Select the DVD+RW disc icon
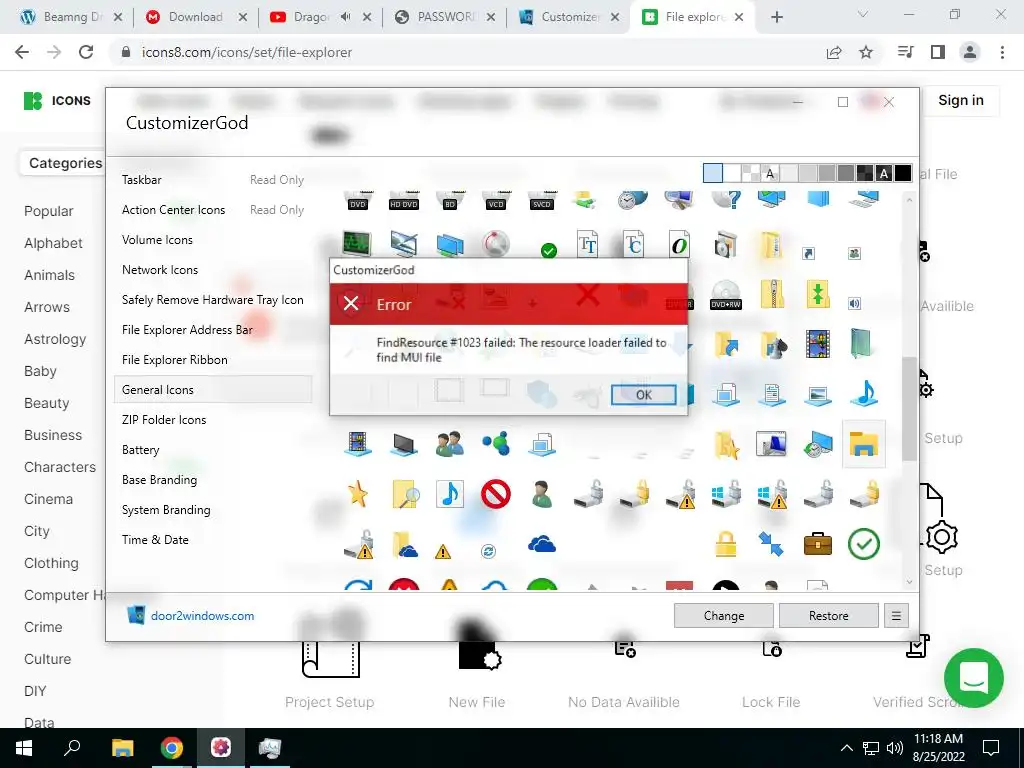 point(726,295)
